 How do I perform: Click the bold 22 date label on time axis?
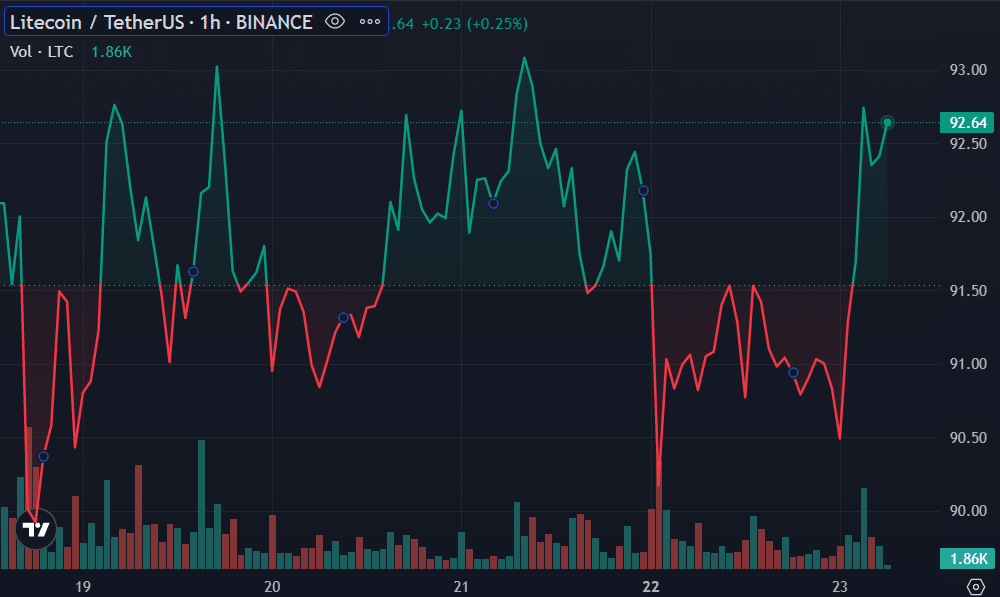click(x=651, y=587)
